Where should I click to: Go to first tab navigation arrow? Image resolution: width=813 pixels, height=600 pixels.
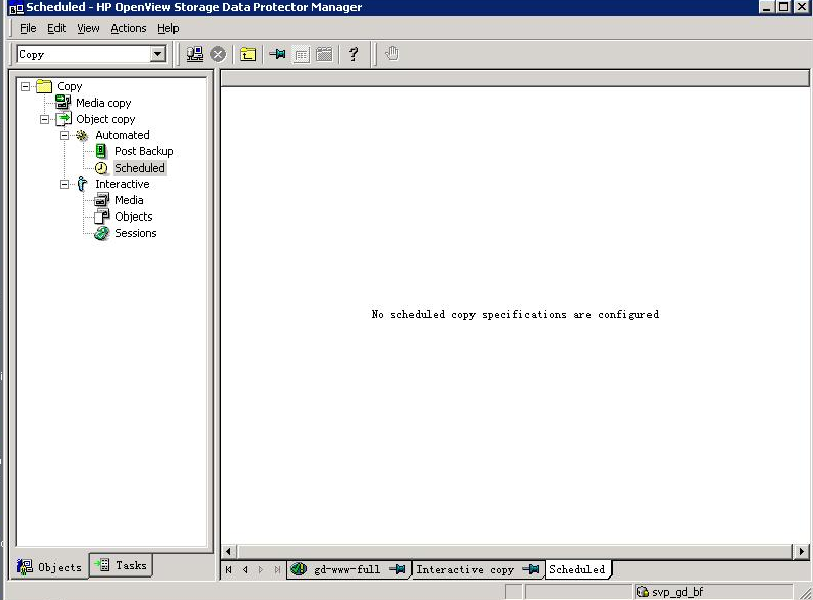[x=229, y=569]
